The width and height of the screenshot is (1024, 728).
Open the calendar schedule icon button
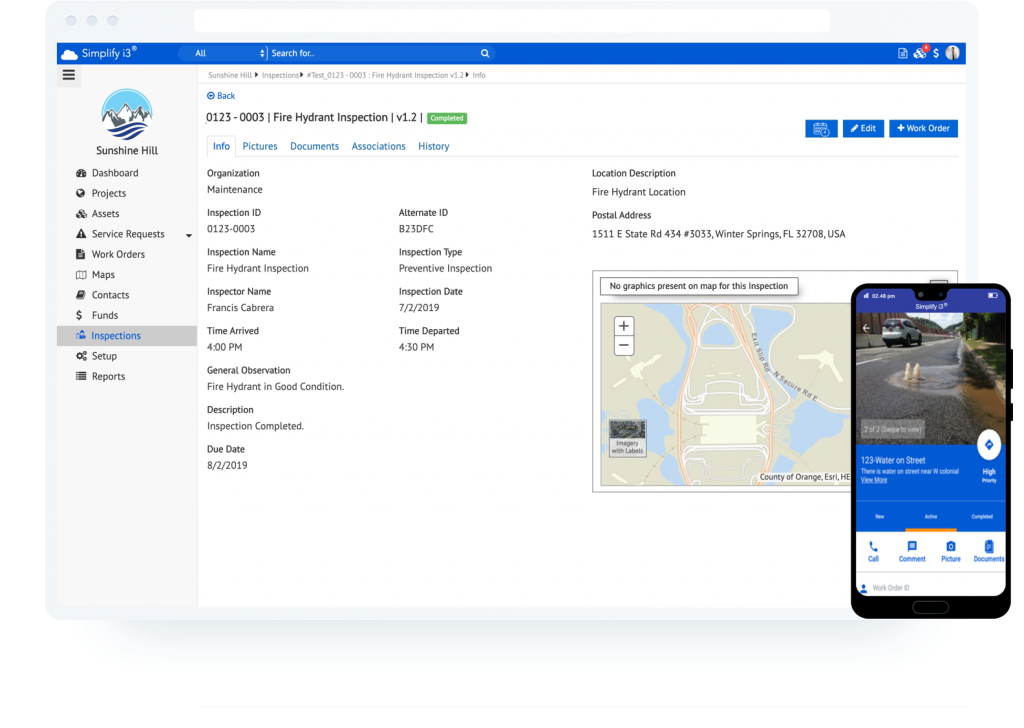click(x=821, y=128)
